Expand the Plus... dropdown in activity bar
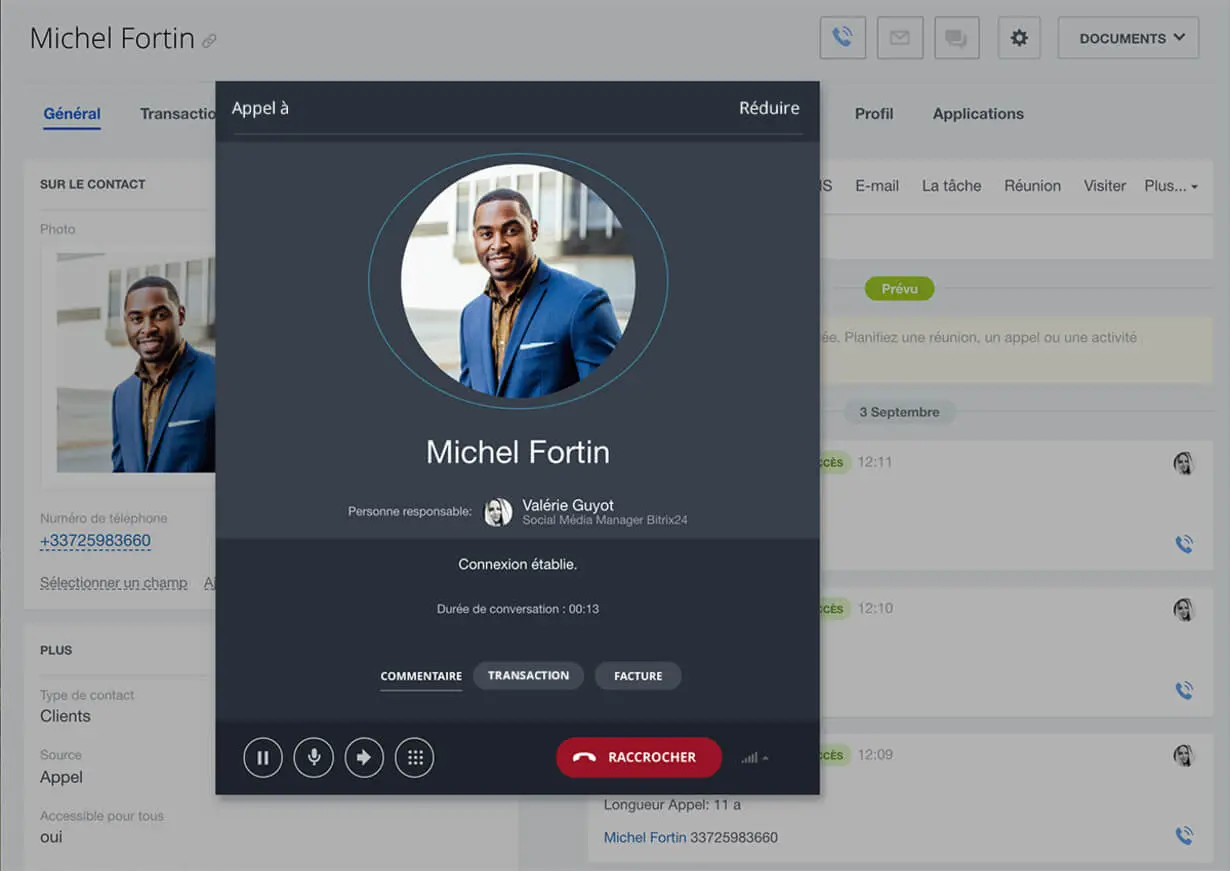Viewport: 1230px width, 871px height. 1171,186
